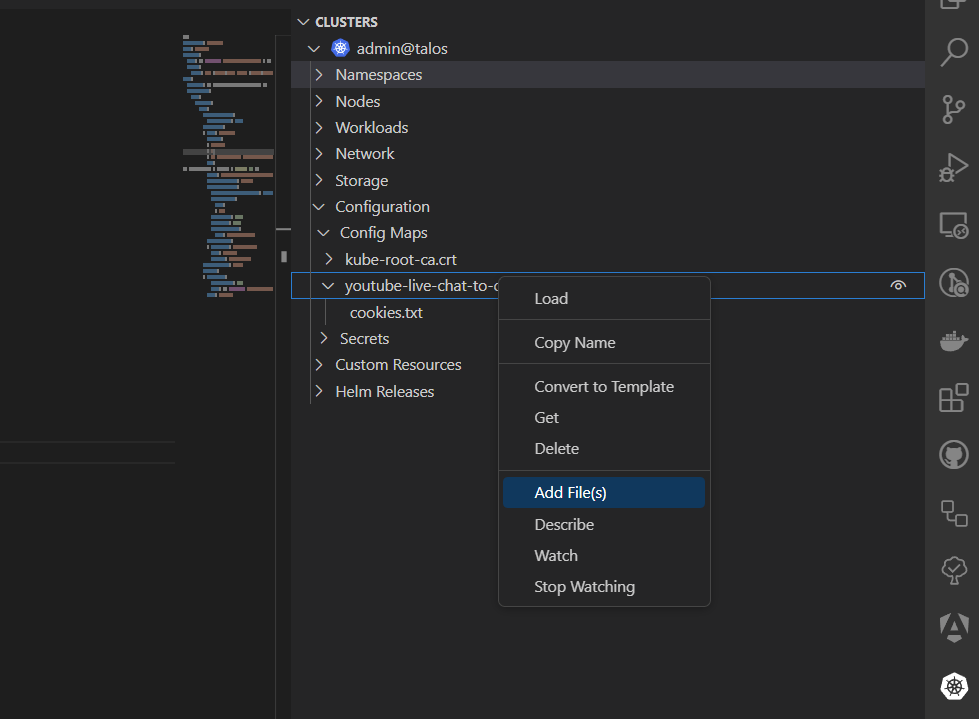Open the Angular icon in activity bar
Image resolution: width=979 pixels, height=719 pixels.
[x=953, y=628]
